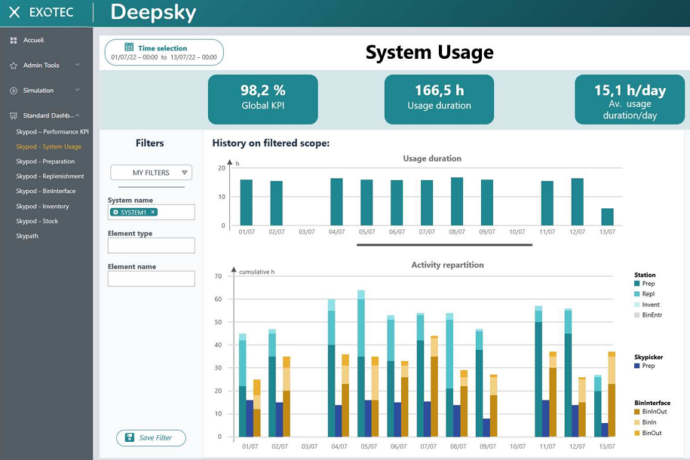The width and height of the screenshot is (690, 460).
Task: Open the MY FILTERS dropdown
Action: click(151, 173)
